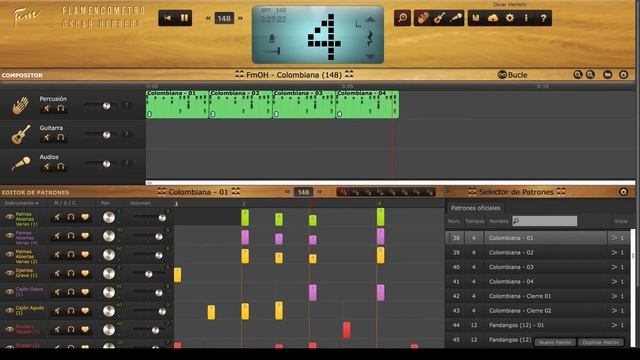Click the pan knob for Djembe Grave
This screenshot has height=360, width=640.
click(109, 273)
